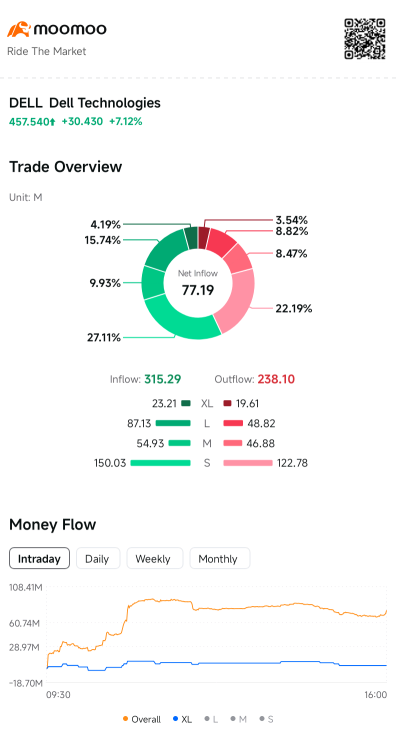The width and height of the screenshot is (396, 755).
Task: Open the DELL Dell Technologies stock title
Action: click(85, 103)
